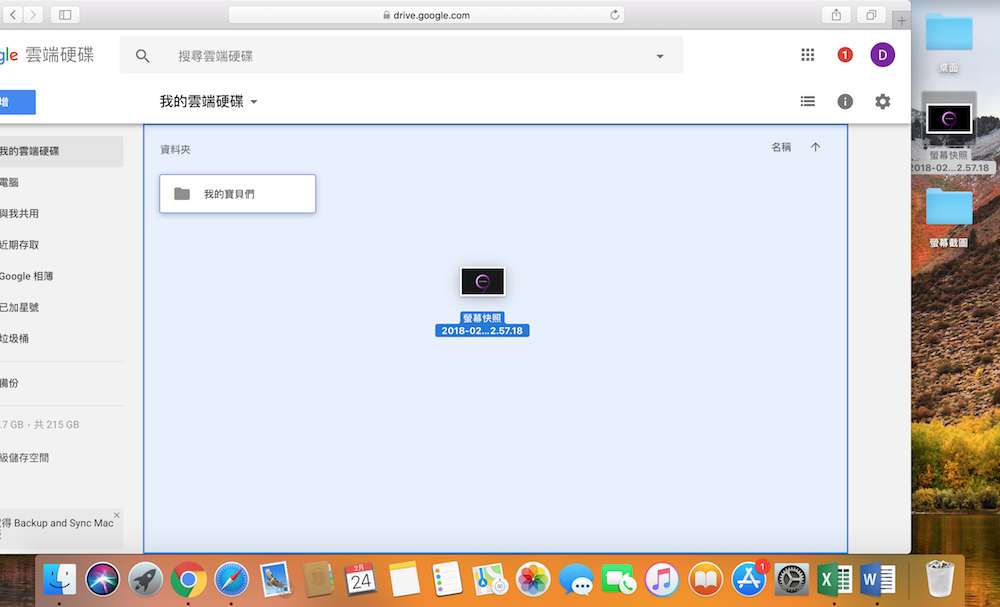Click the Safari share icon
Image resolution: width=1000 pixels, height=607 pixels.
pos(835,15)
